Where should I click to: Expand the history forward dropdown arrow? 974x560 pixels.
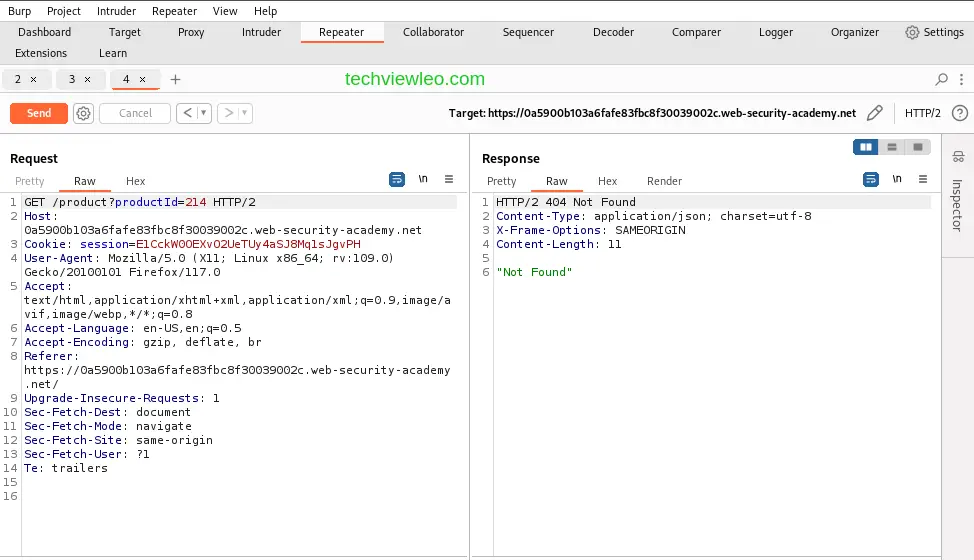[x=245, y=113]
